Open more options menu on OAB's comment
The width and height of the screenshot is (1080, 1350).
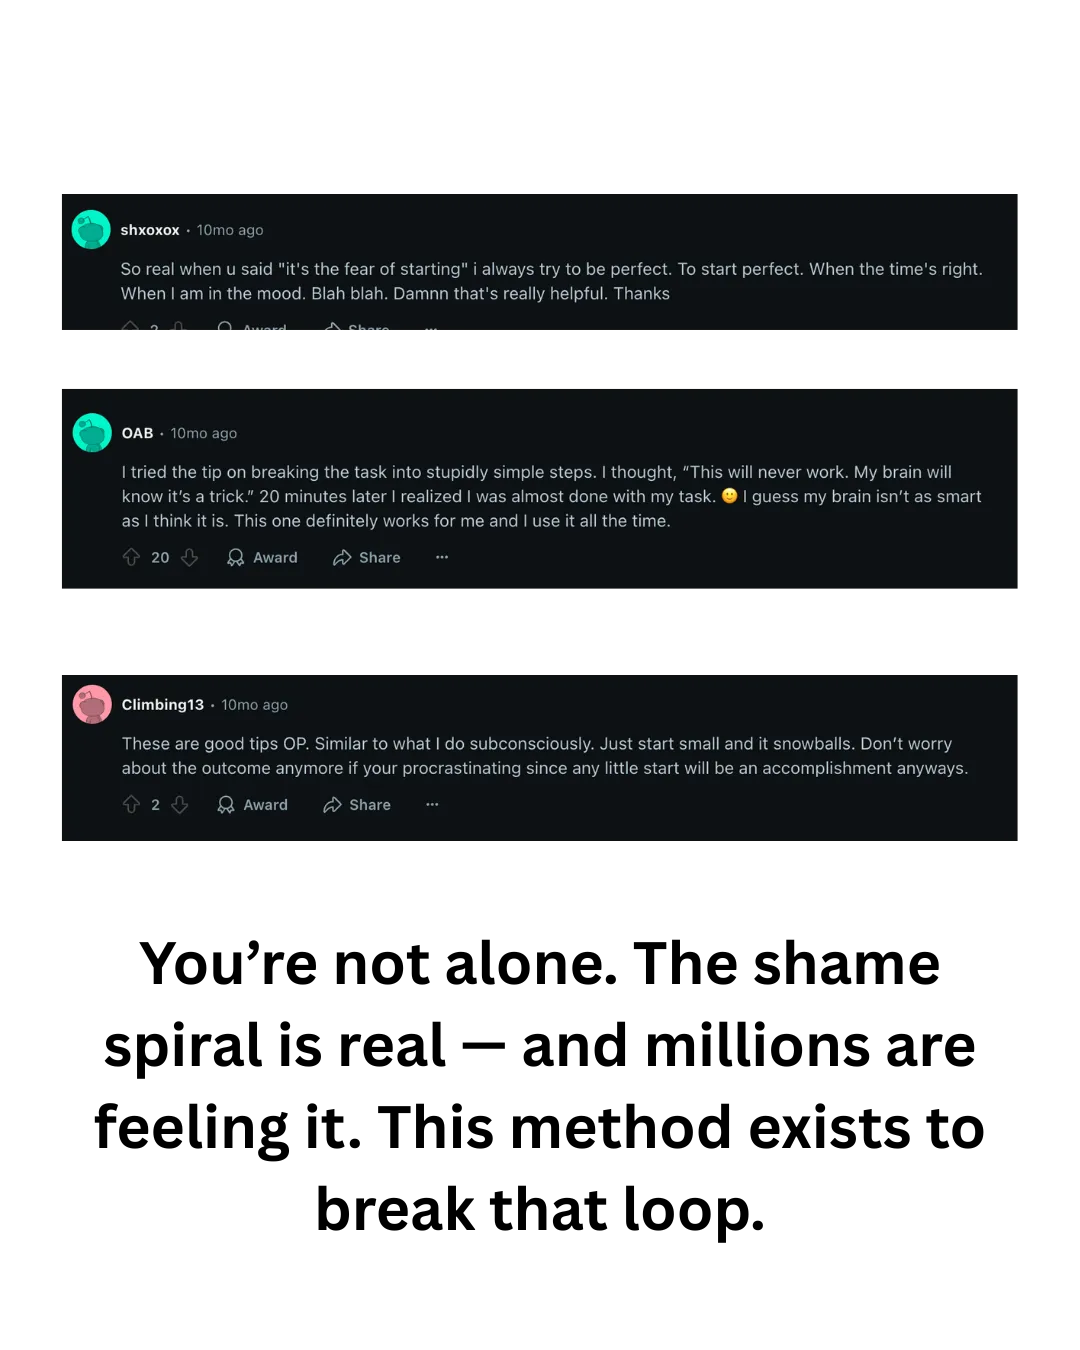(442, 557)
